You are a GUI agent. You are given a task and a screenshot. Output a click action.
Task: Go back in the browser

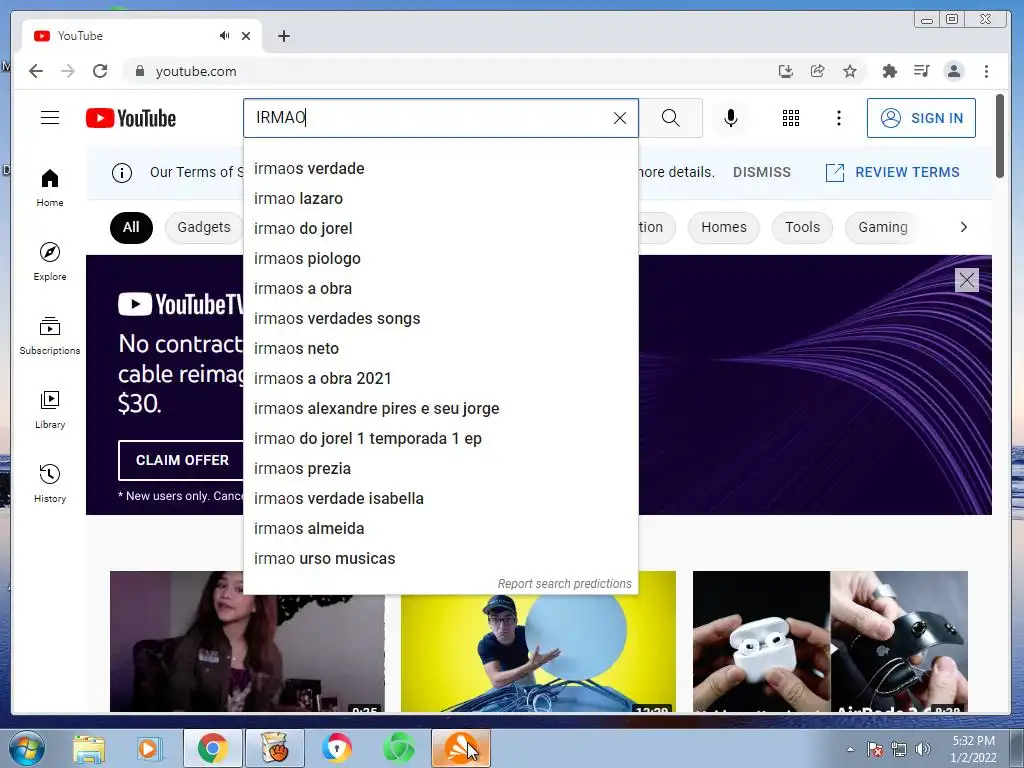(x=36, y=71)
